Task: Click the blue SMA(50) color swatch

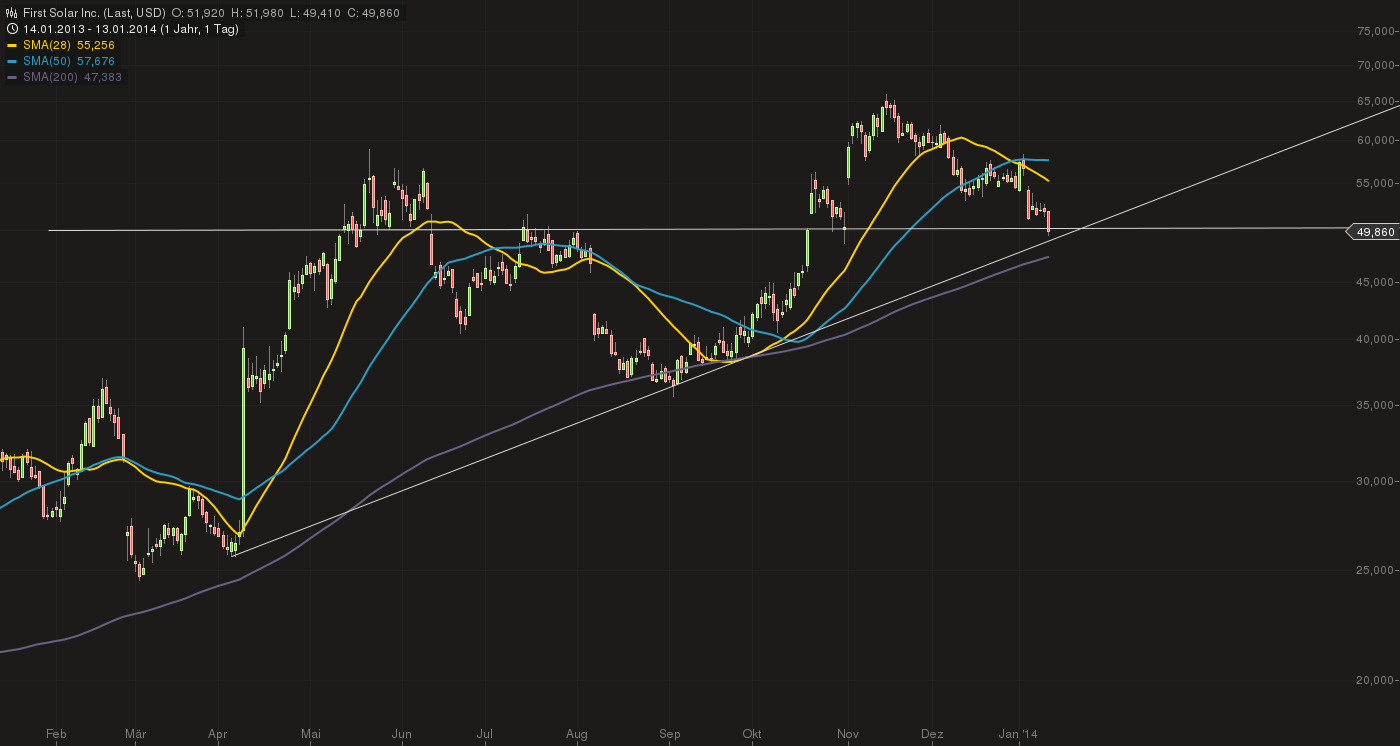Action: coord(12,61)
